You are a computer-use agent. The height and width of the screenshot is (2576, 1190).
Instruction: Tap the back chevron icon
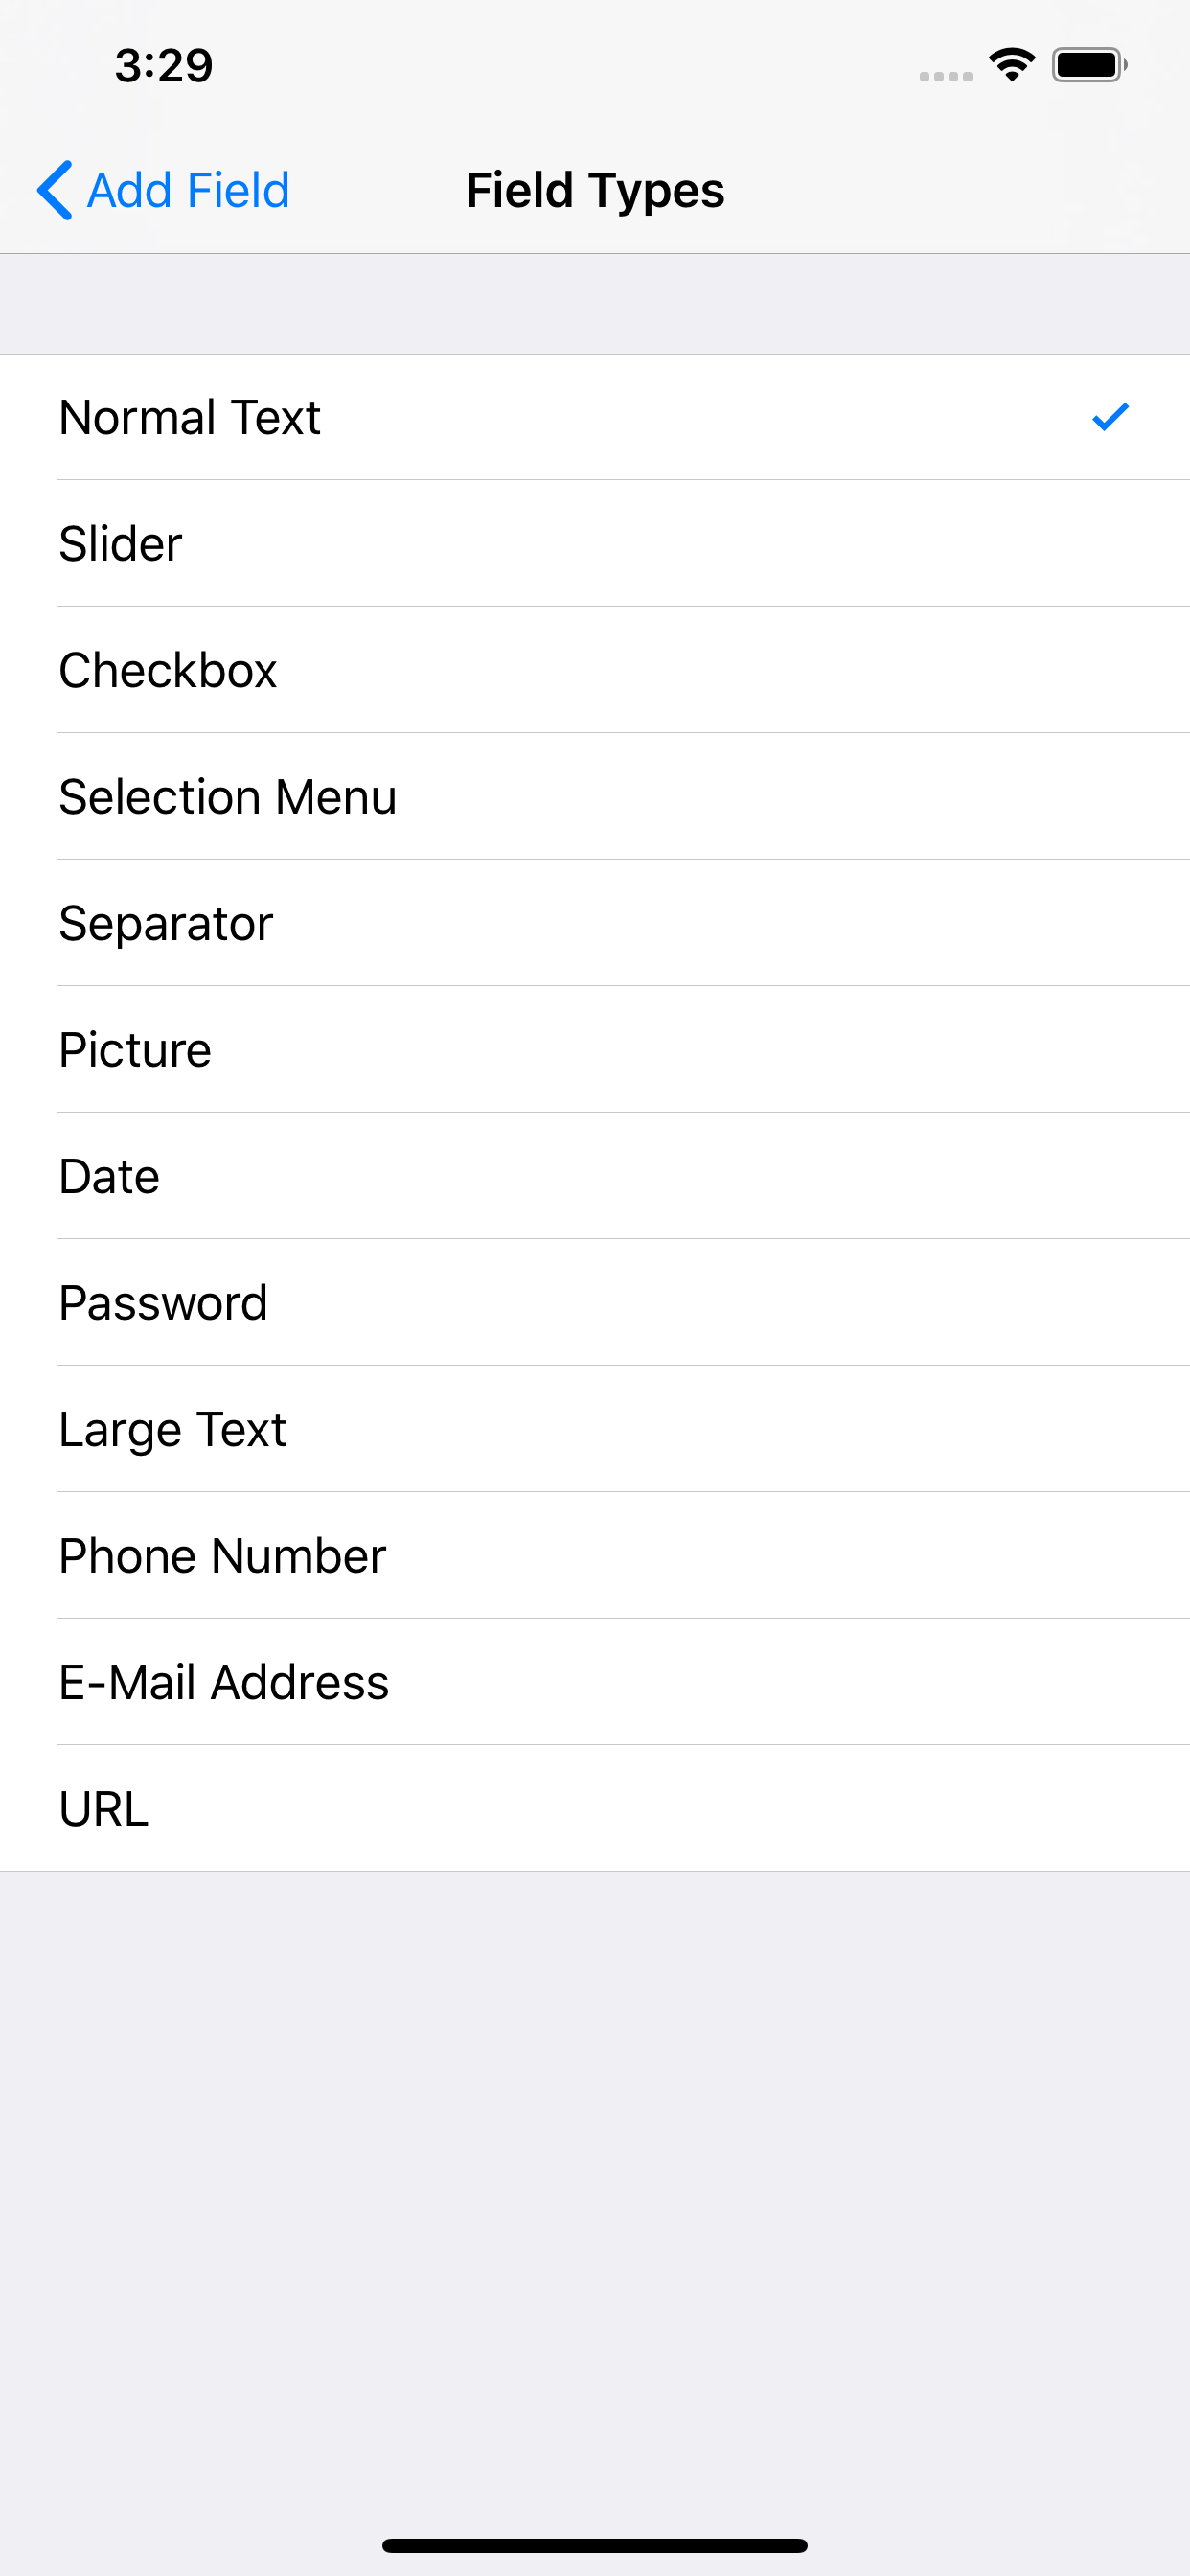pos(55,190)
